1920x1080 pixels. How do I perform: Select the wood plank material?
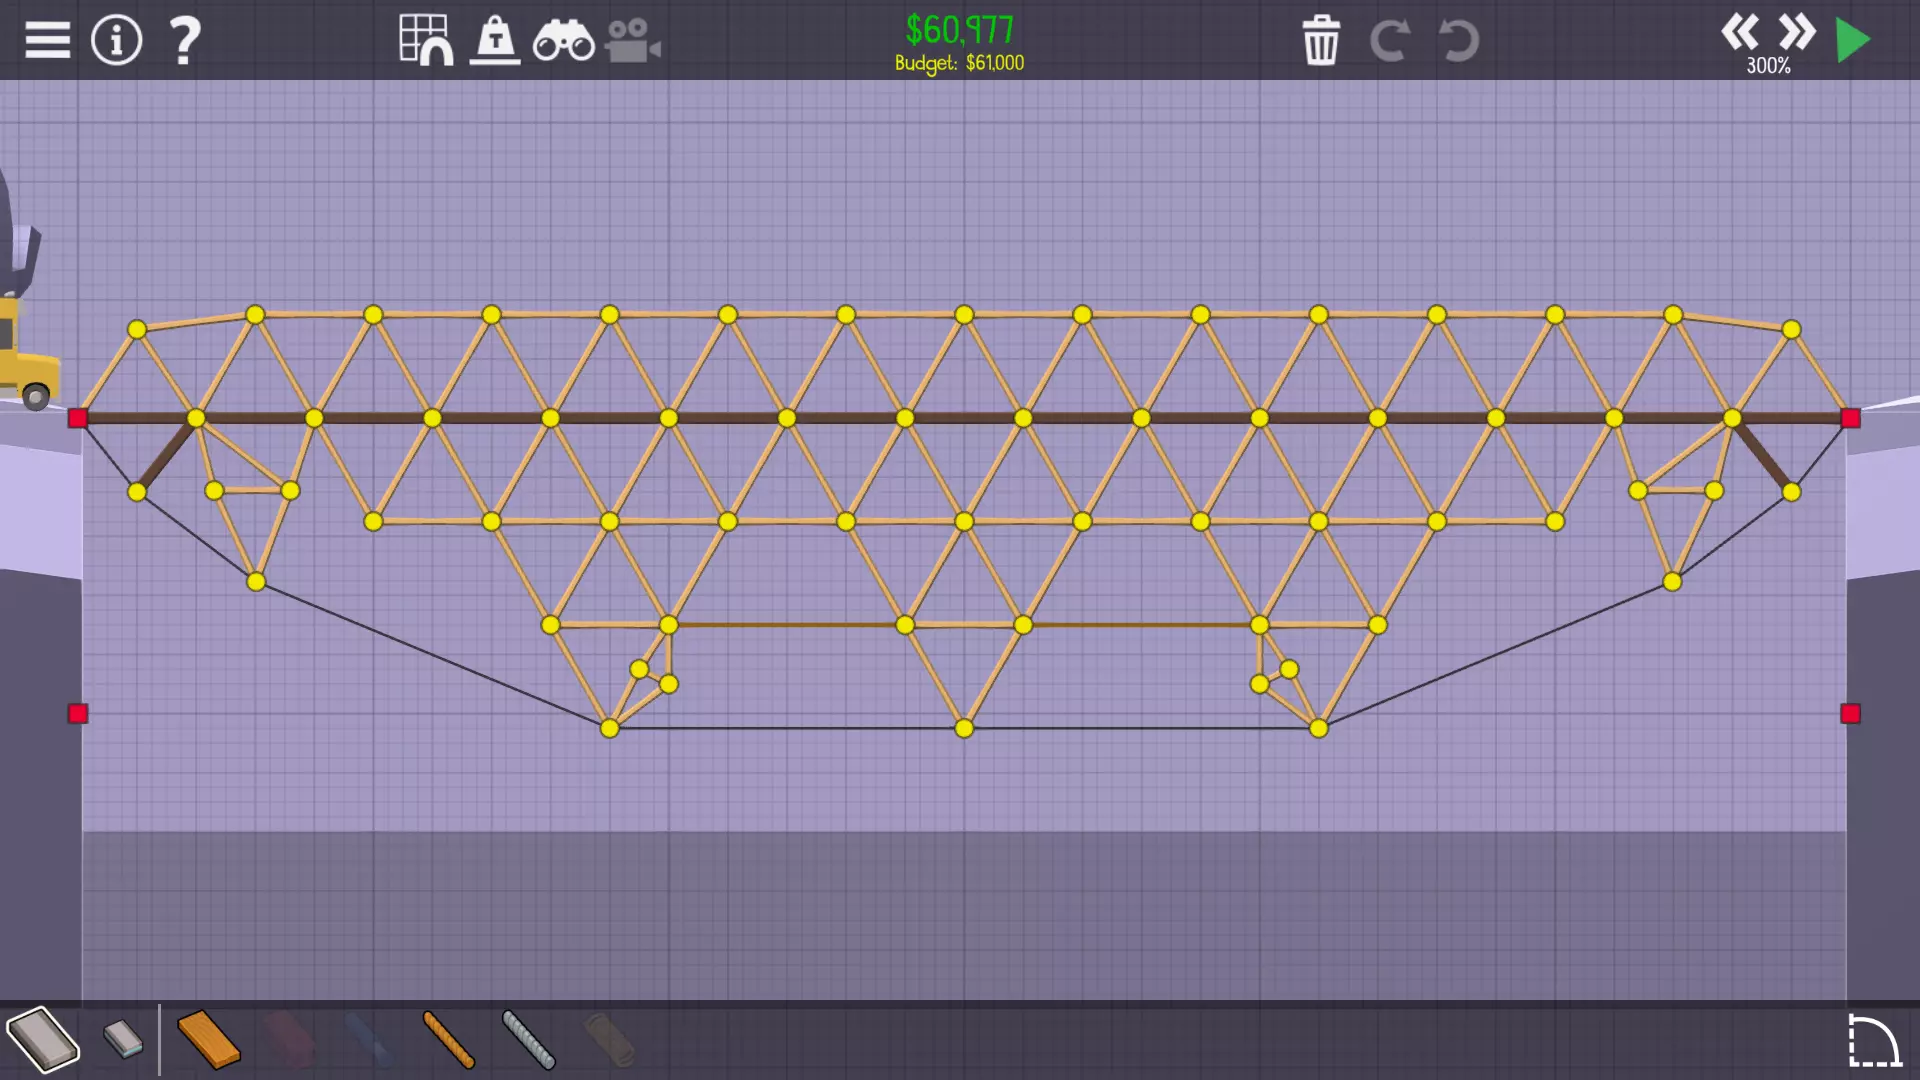click(208, 1040)
